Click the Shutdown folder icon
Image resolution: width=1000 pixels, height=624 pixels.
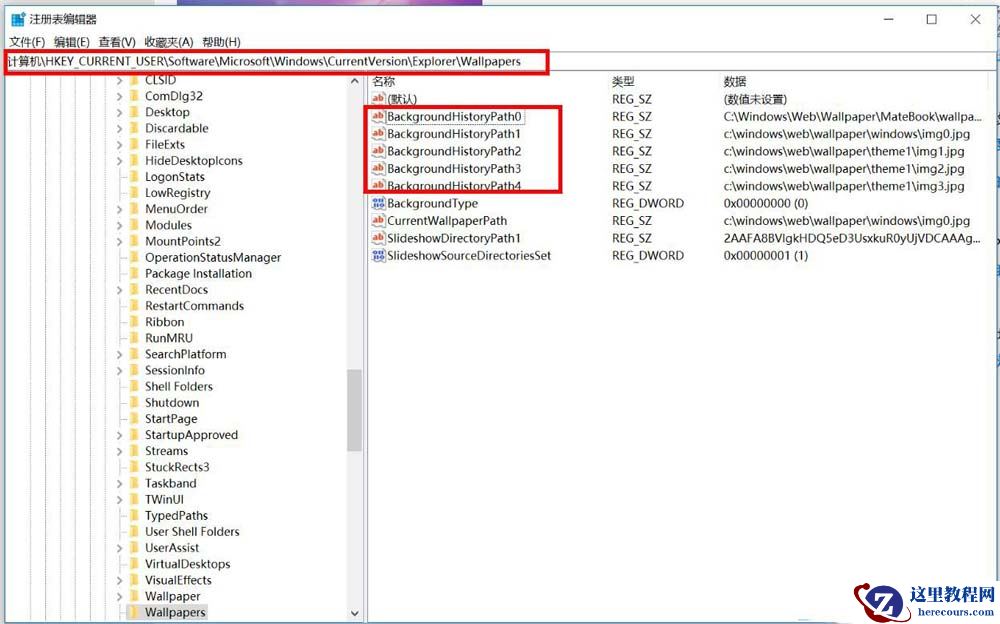coord(134,403)
